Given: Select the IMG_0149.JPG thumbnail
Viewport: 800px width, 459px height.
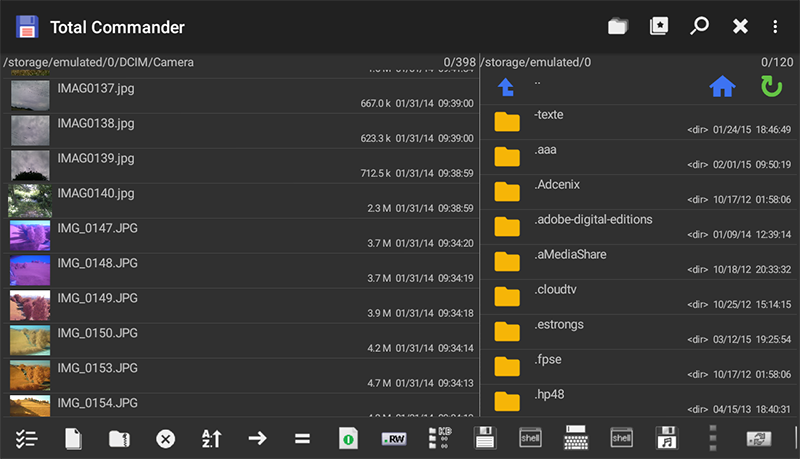Looking at the screenshot, I should point(30,305).
